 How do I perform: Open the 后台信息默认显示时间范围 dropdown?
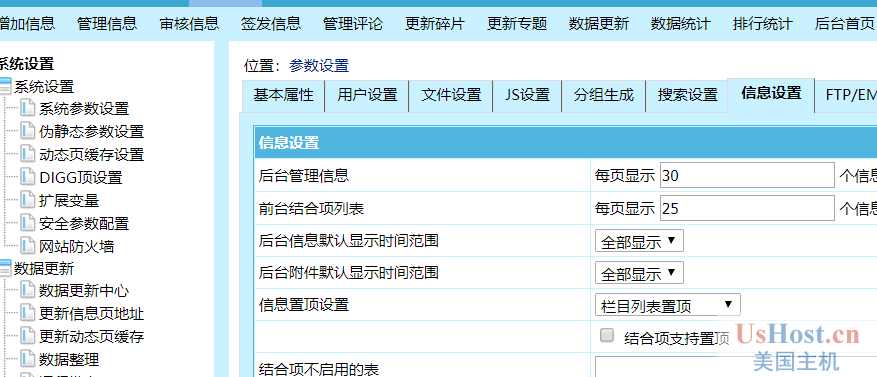tap(639, 242)
